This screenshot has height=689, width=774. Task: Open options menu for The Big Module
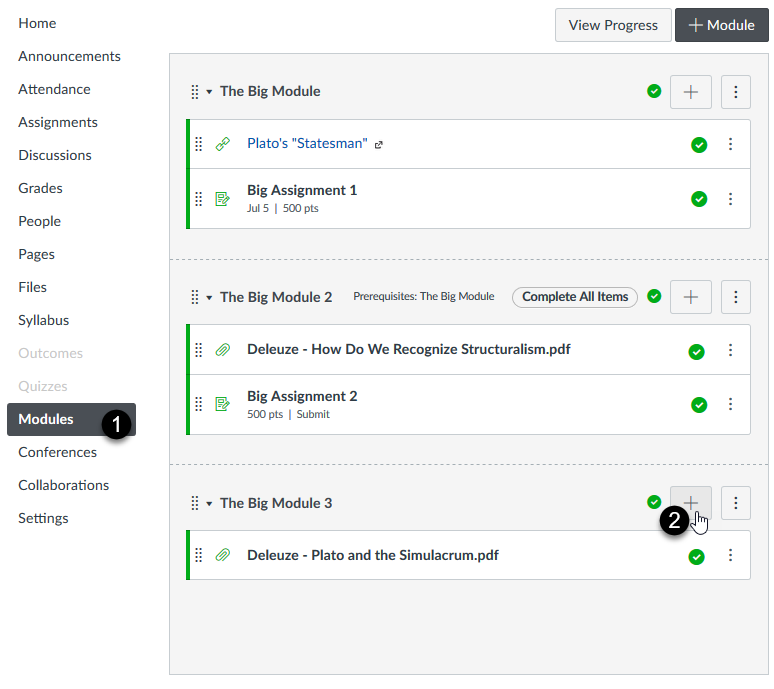click(735, 92)
